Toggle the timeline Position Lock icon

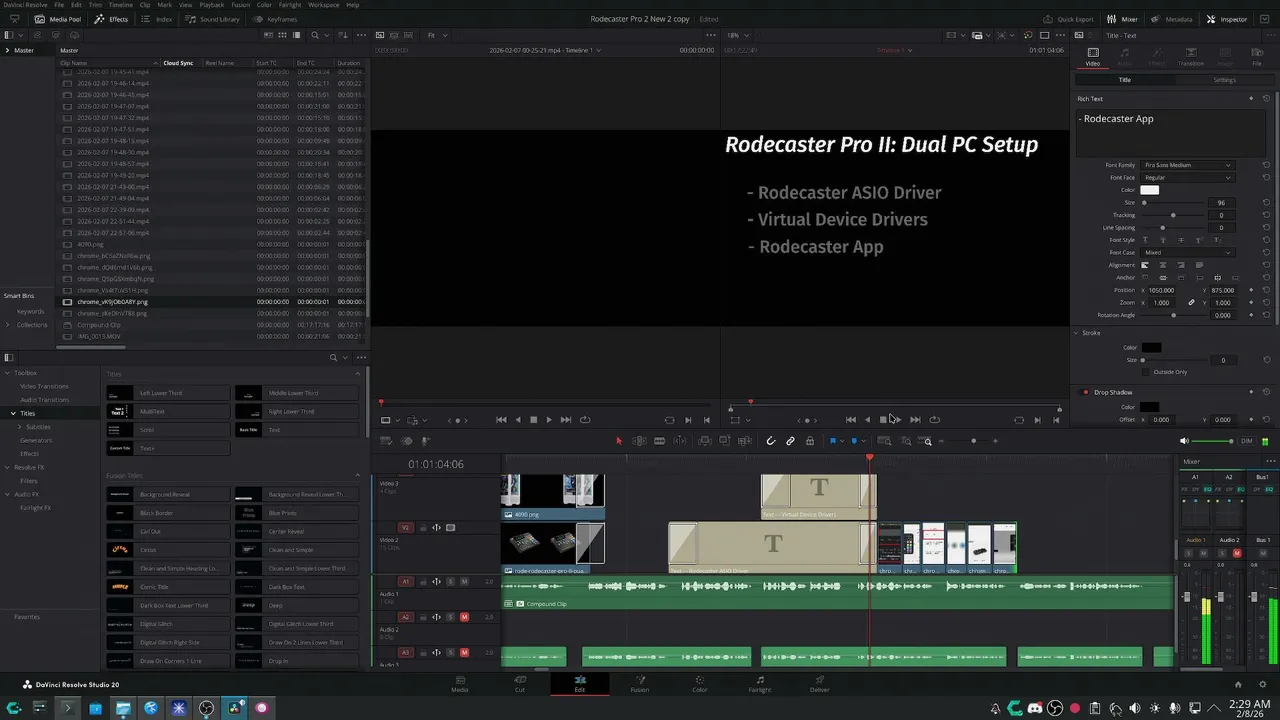click(810, 441)
